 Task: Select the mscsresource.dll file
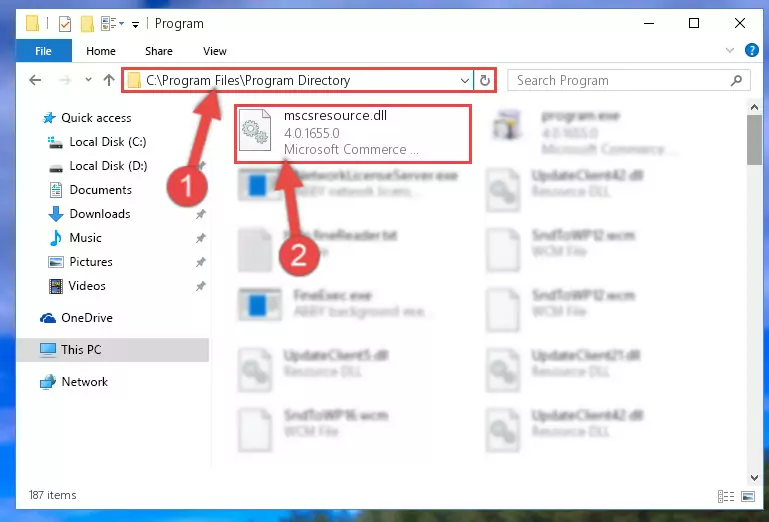353,133
